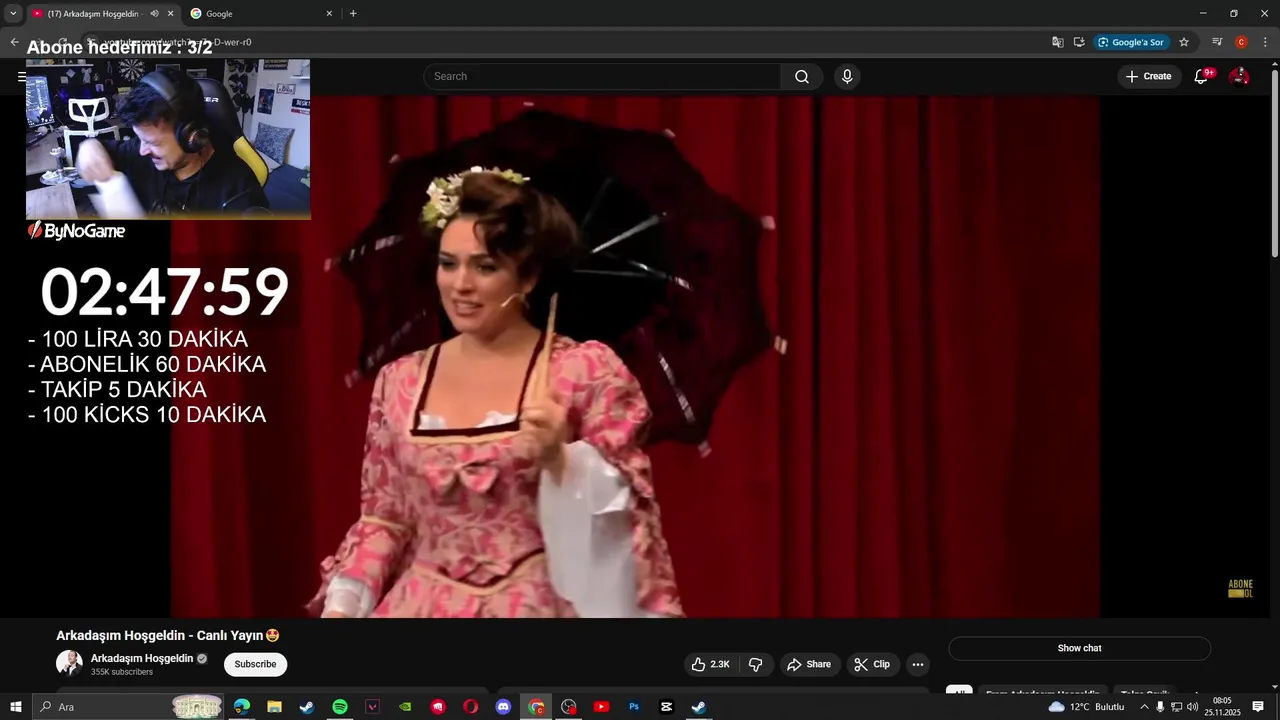Close the Google tab
1280x720 pixels.
(329, 14)
